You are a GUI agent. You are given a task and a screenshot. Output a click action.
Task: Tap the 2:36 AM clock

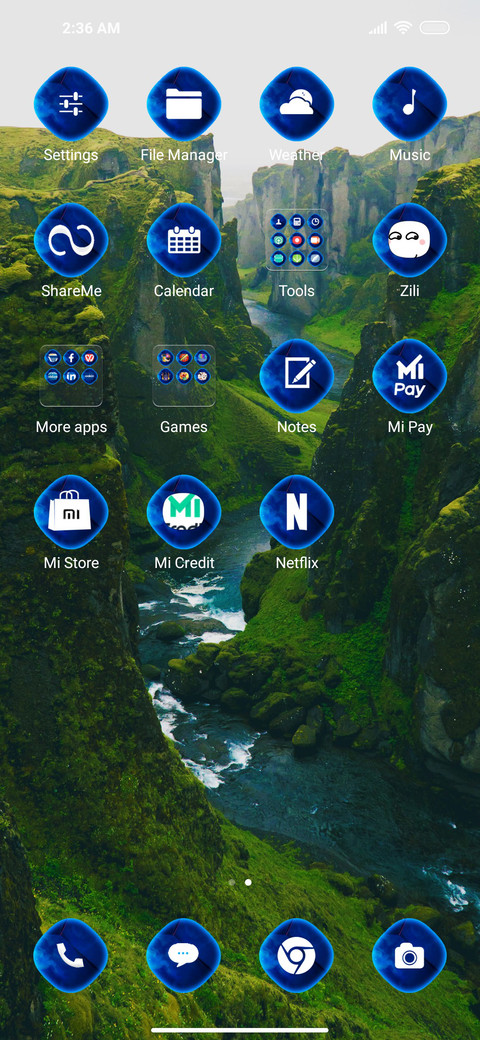coord(91,28)
